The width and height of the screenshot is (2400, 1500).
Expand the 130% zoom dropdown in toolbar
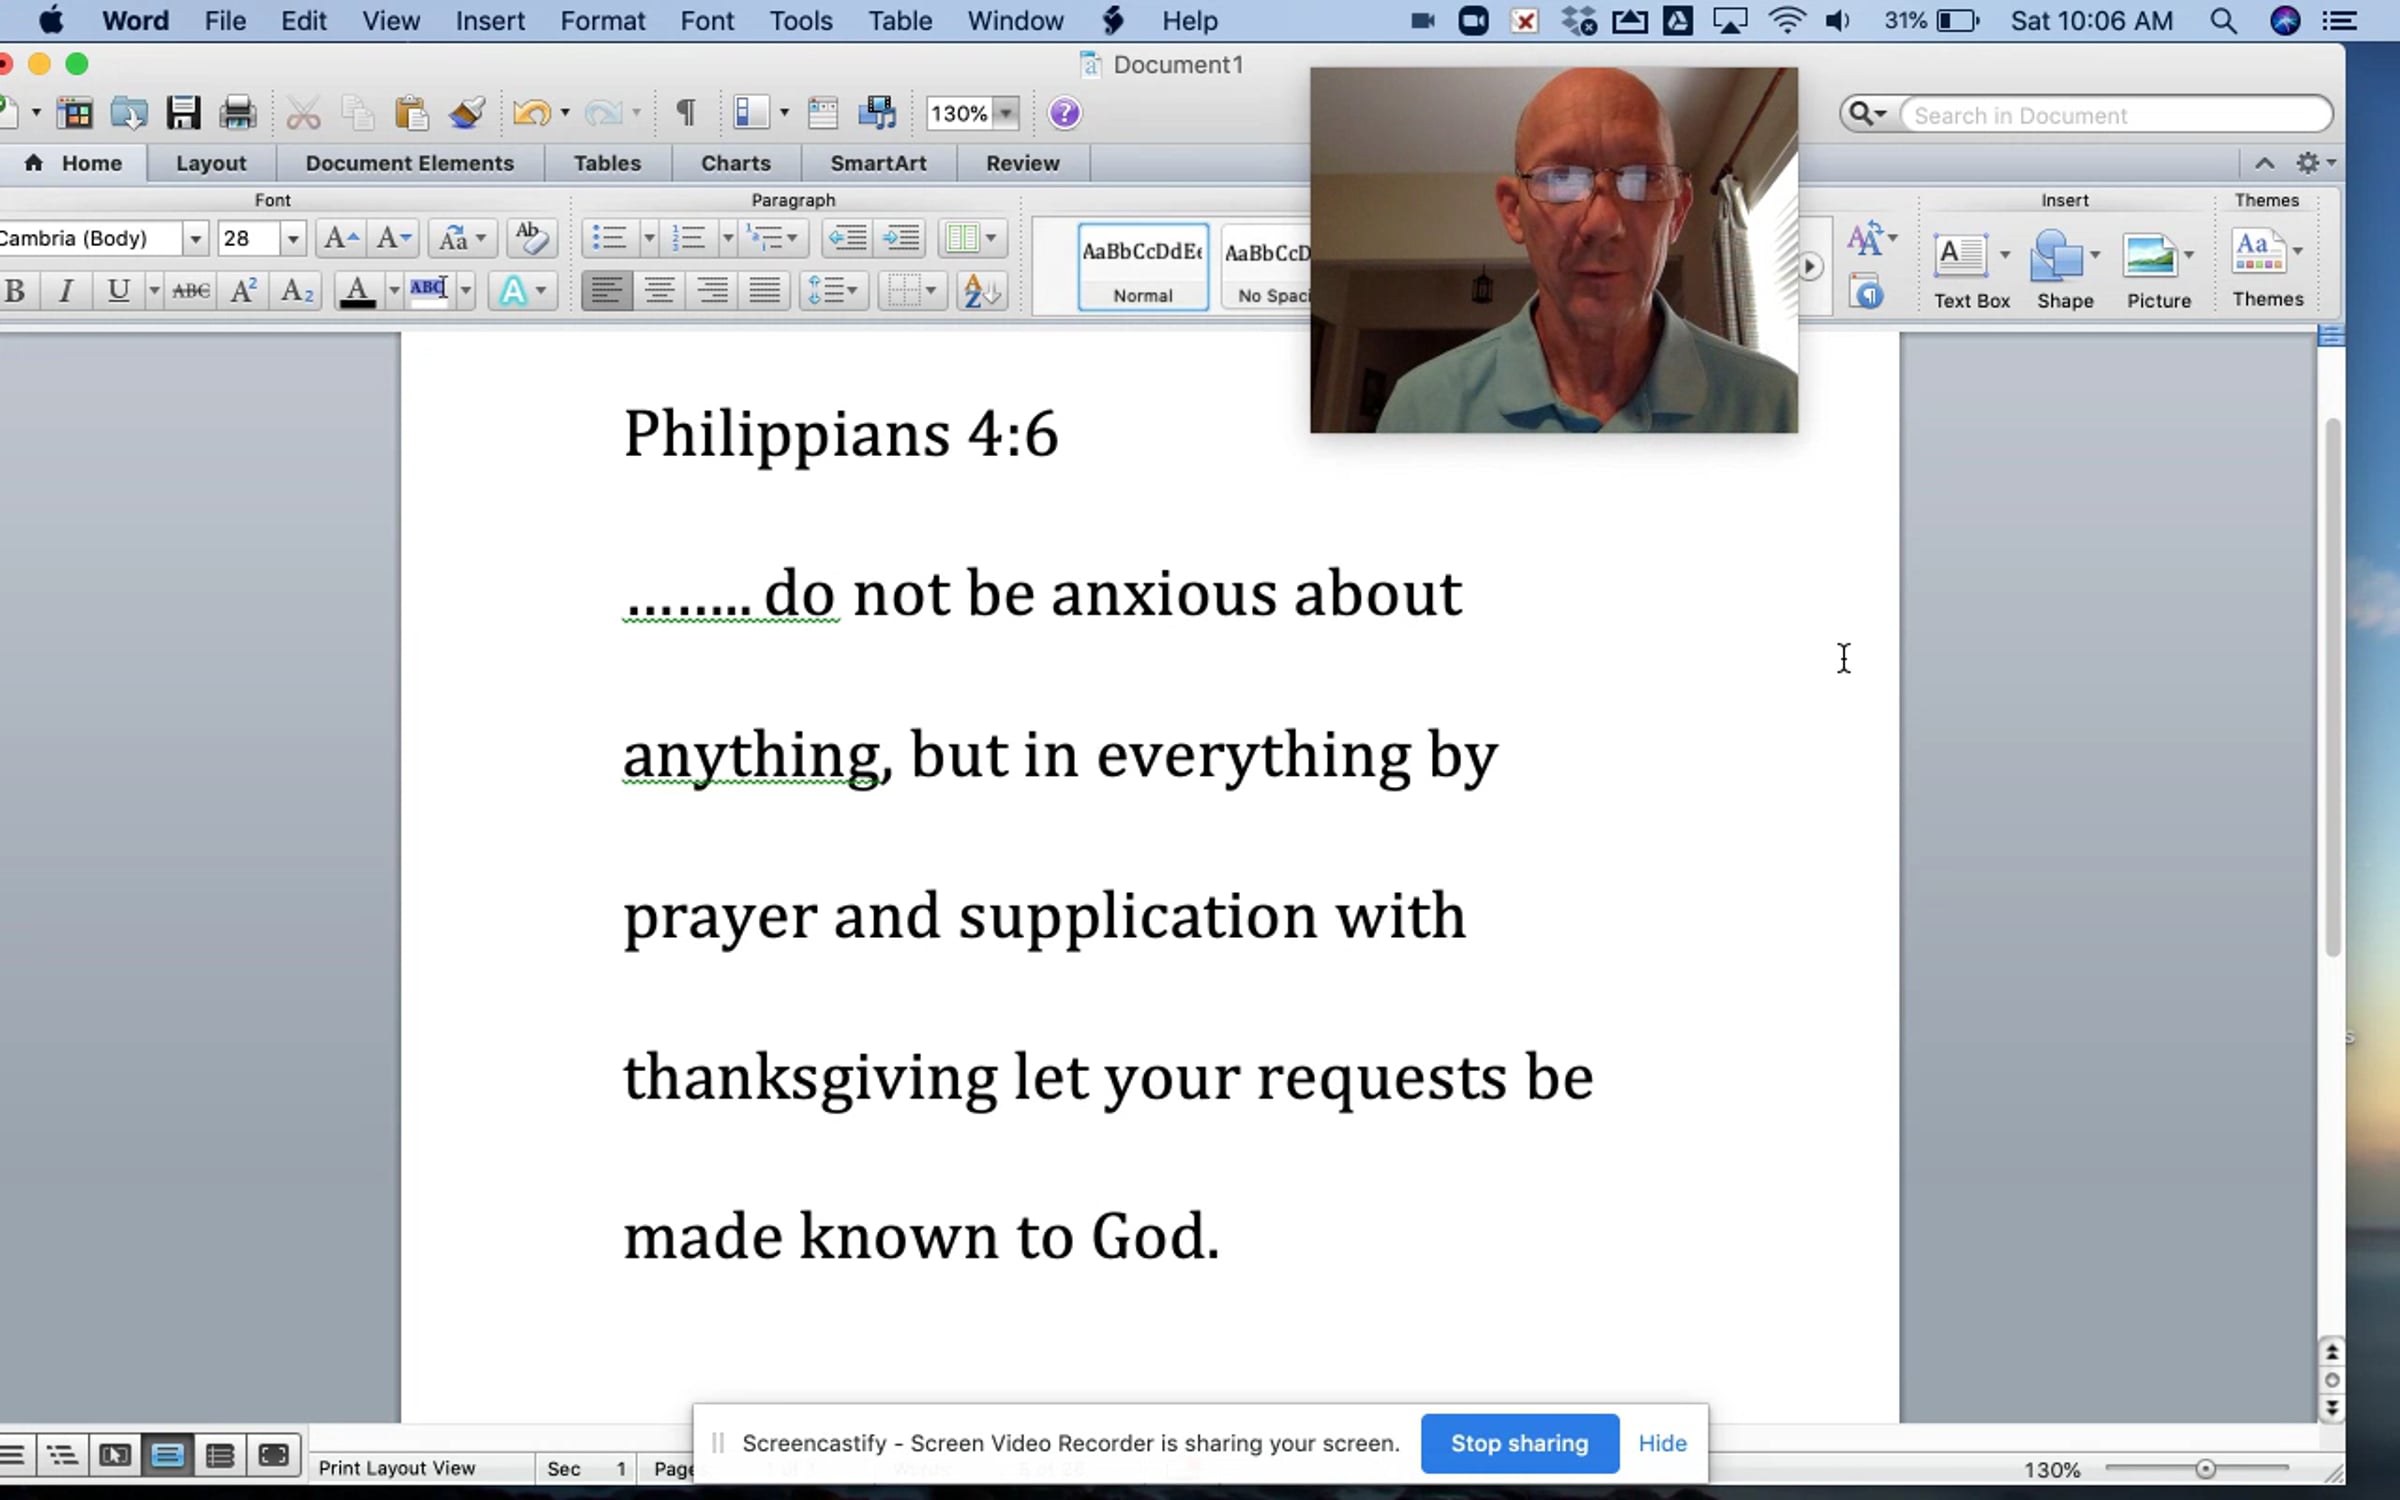point(1006,113)
